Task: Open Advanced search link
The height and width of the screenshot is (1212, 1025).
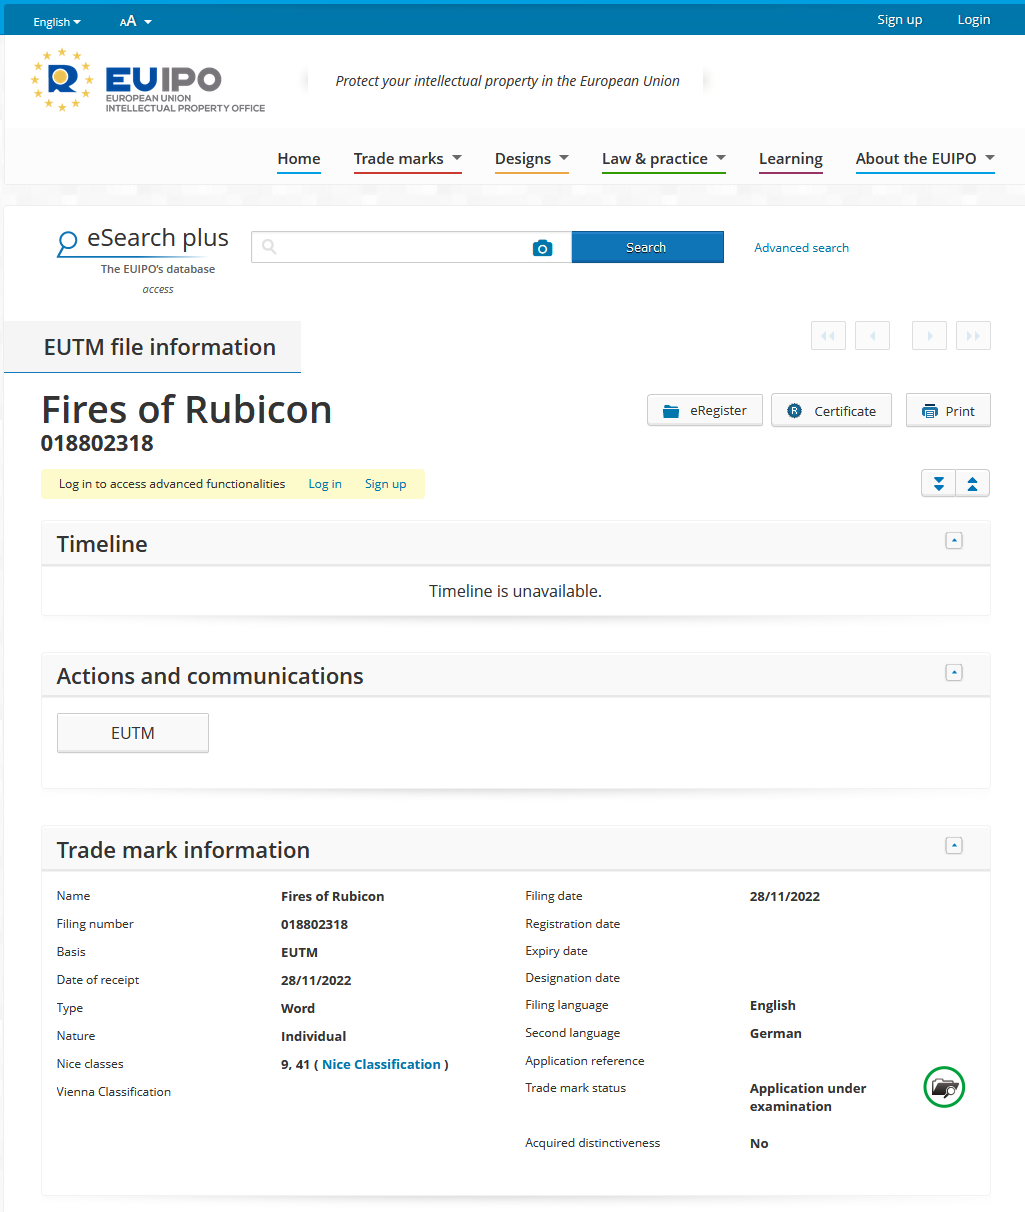Action: [801, 248]
